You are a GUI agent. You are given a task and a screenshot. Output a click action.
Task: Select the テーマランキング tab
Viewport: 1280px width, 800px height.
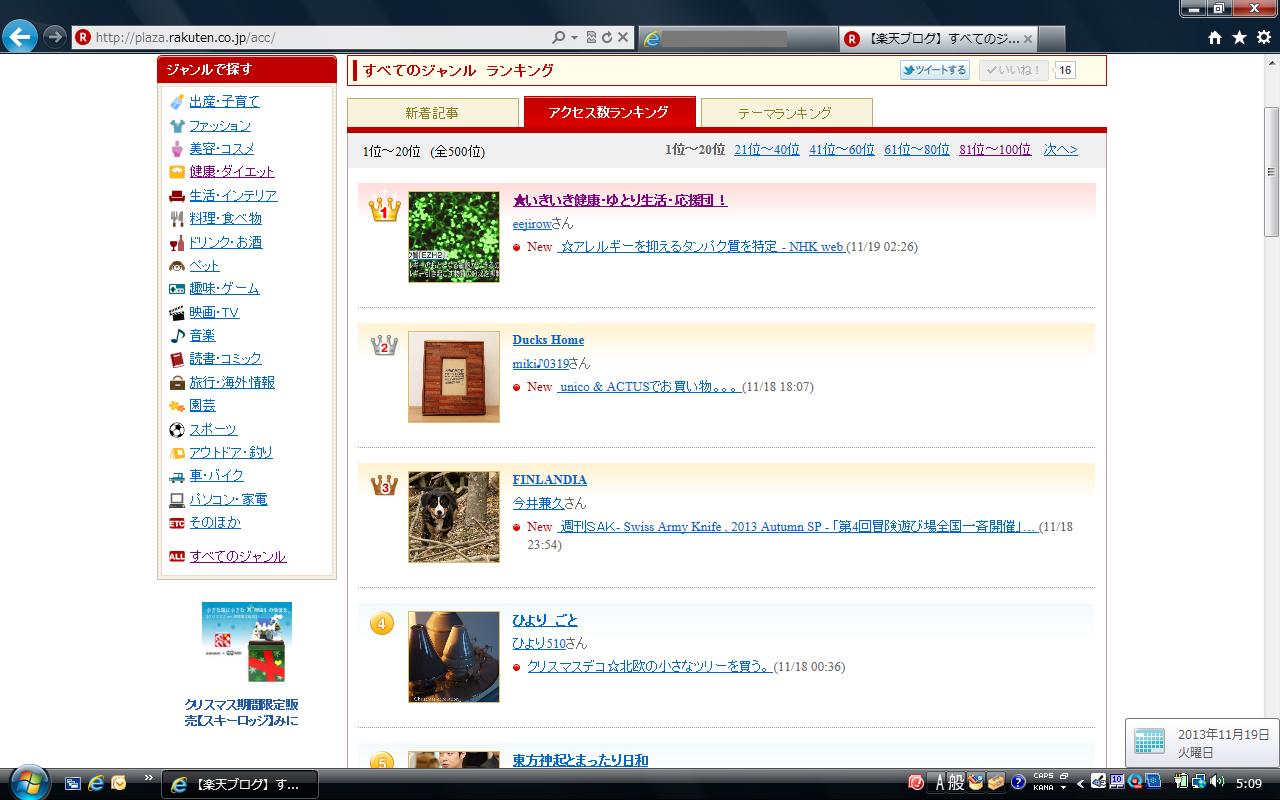tap(785, 113)
